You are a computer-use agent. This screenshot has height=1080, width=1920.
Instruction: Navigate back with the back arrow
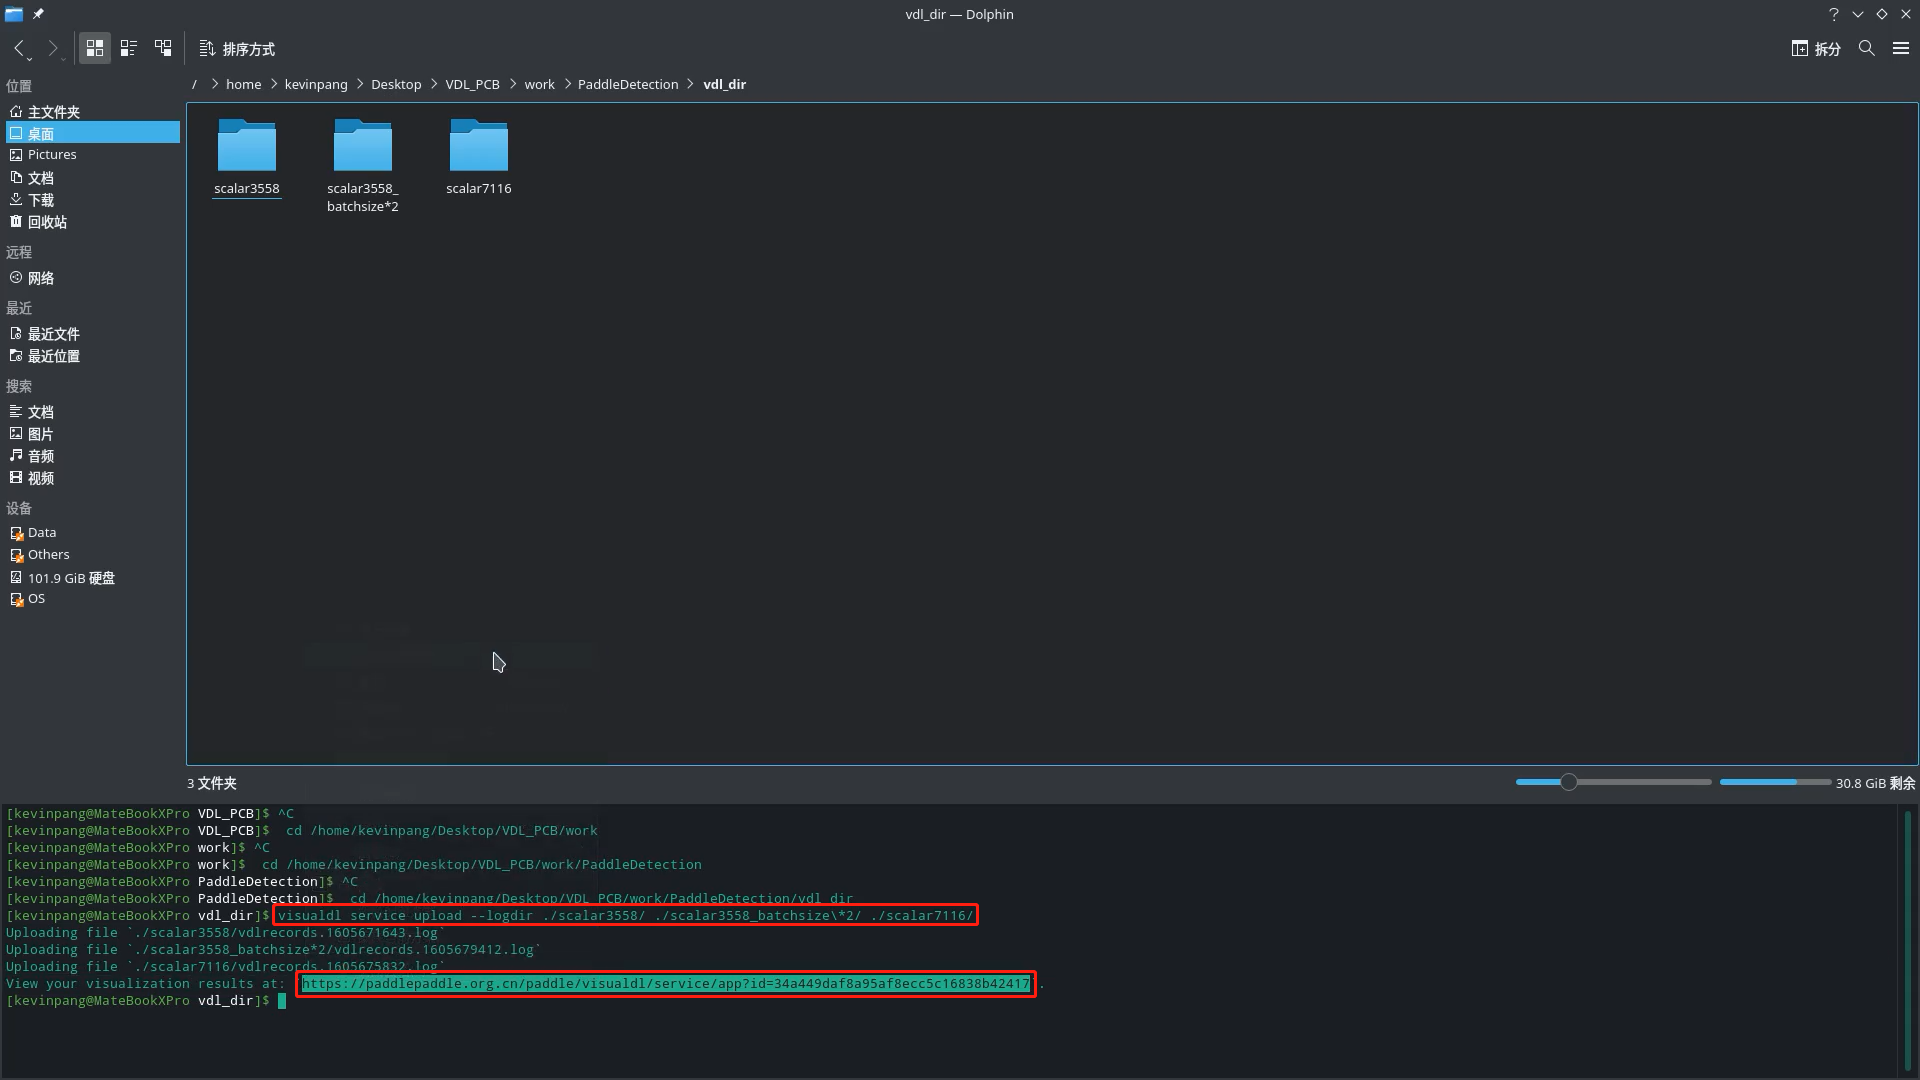coord(18,48)
